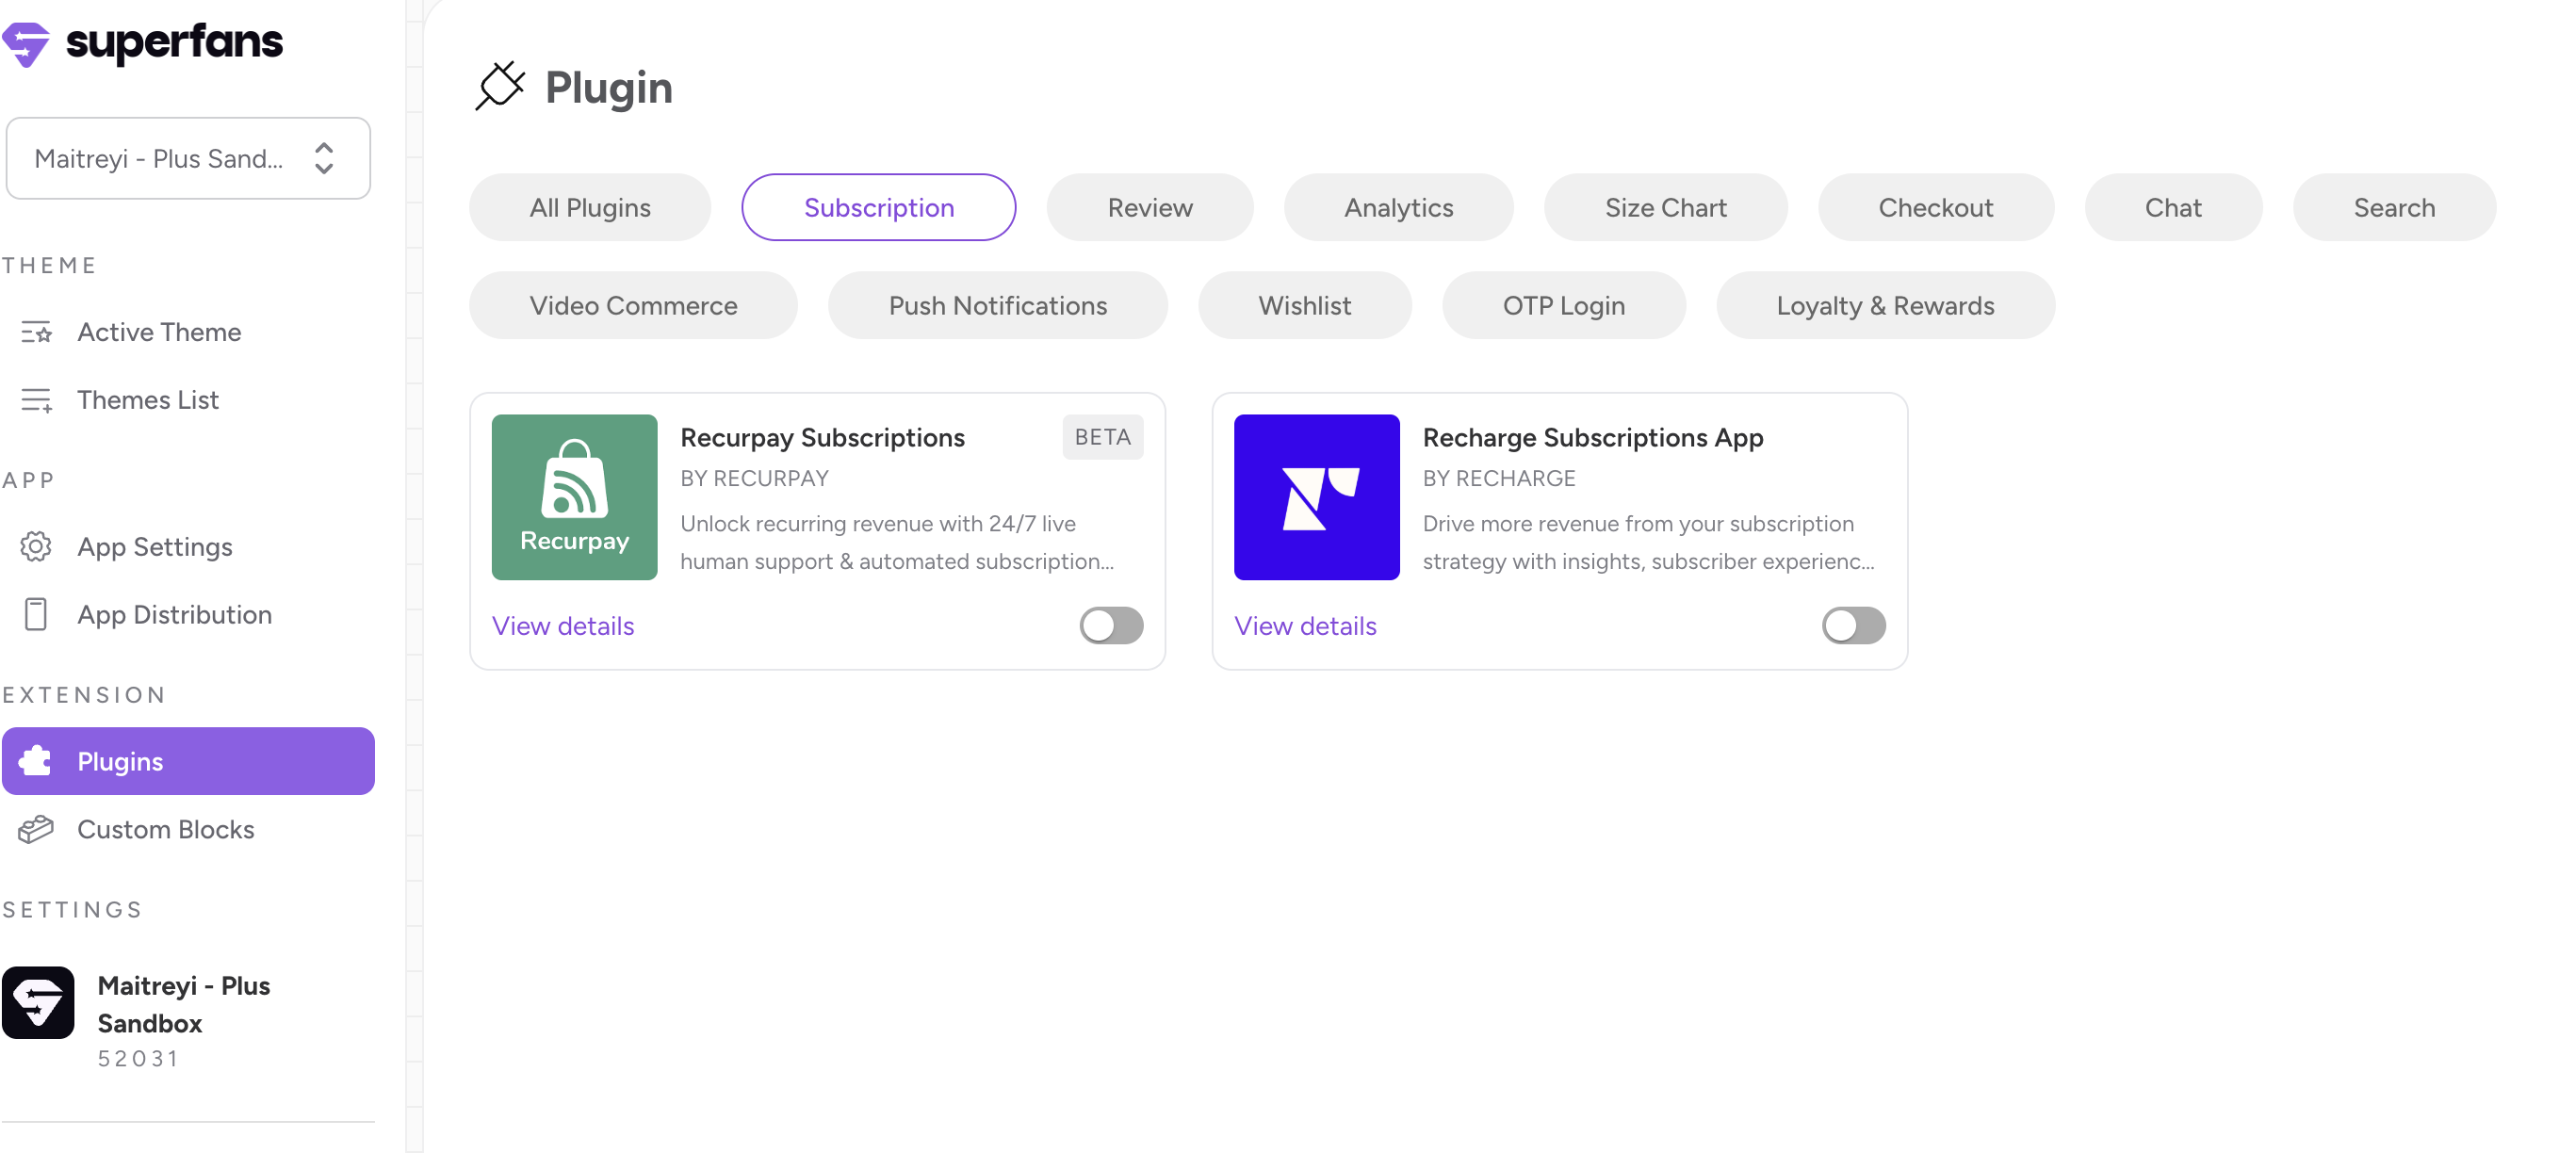Select the All Plugins filter tab
This screenshot has height=1153, width=2576.
click(589, 208)
